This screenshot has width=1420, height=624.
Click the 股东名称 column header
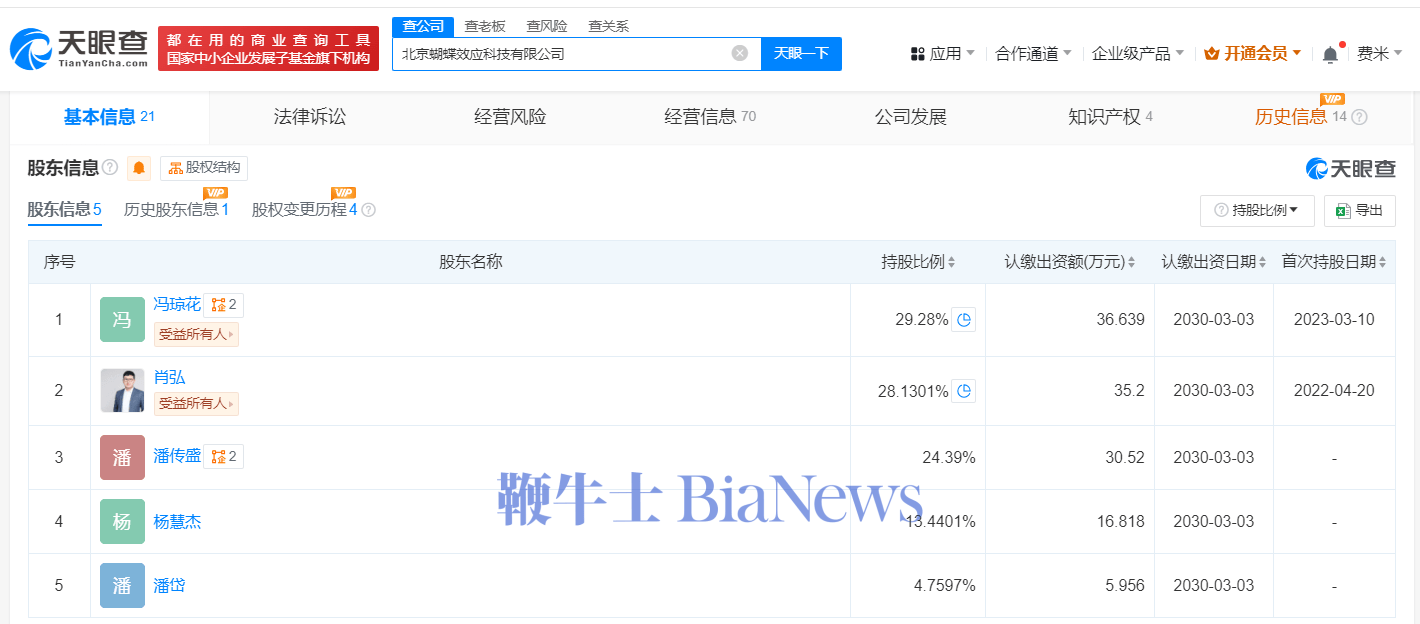(x=470, y=262)
